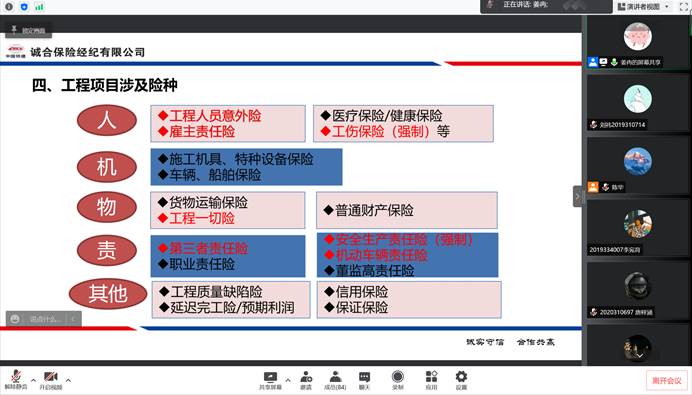Click the meeting info icon at top left
The width and height of the screenshot is (692, 395).
(8, 7)
